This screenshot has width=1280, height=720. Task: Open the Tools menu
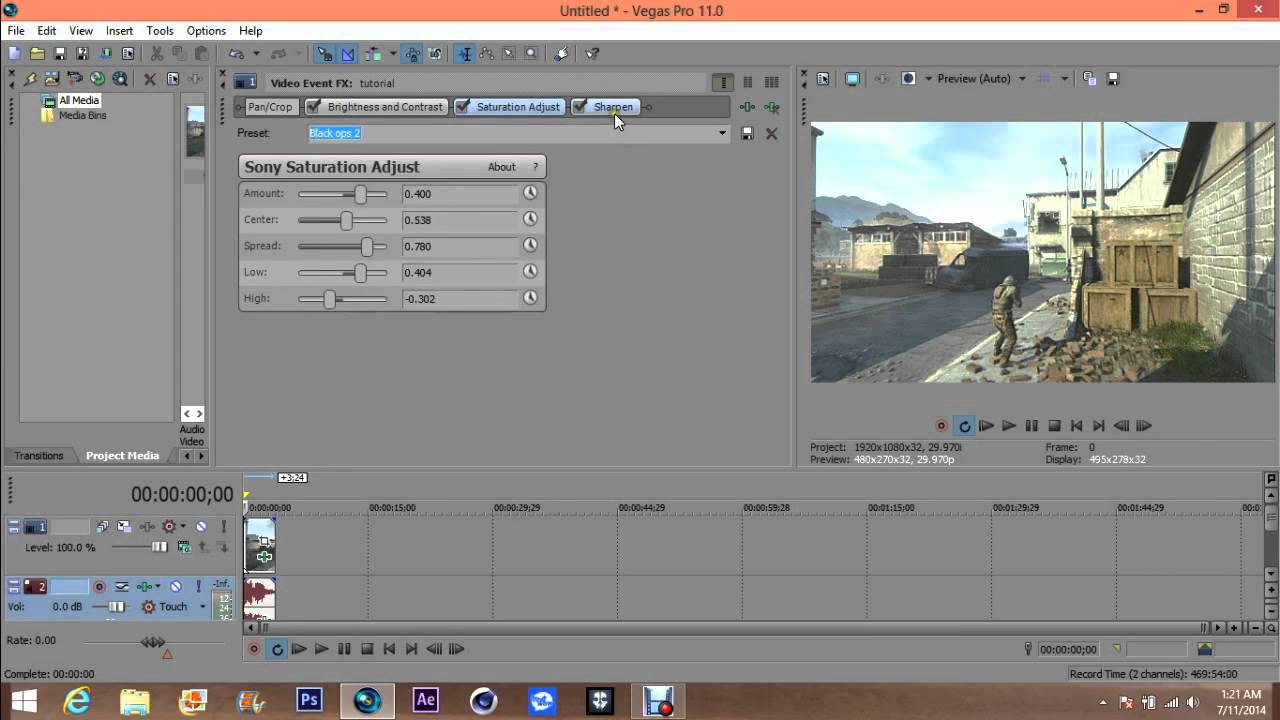point(160,31)
